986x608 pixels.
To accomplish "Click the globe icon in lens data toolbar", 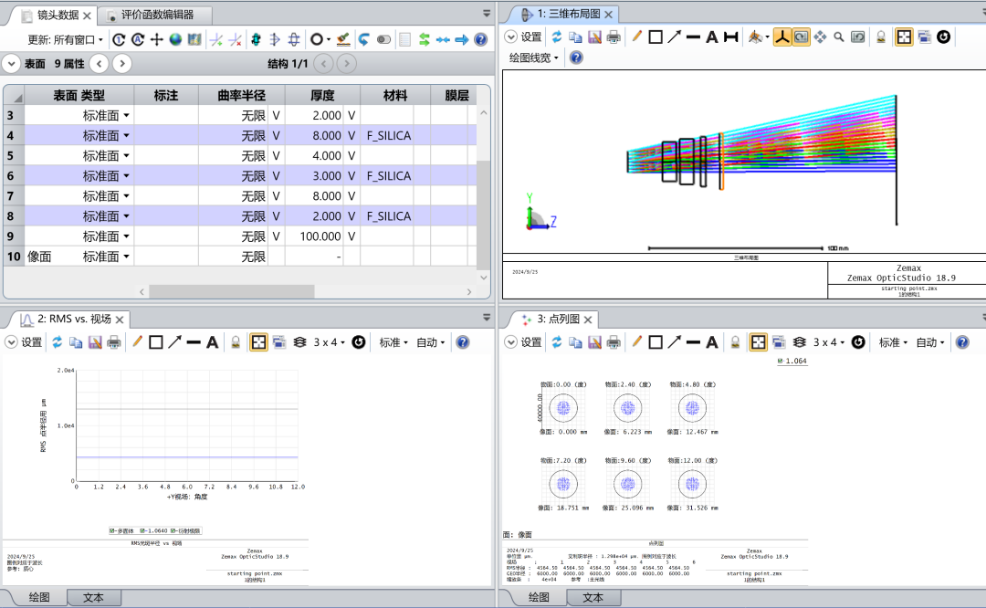I will [175, 40].
